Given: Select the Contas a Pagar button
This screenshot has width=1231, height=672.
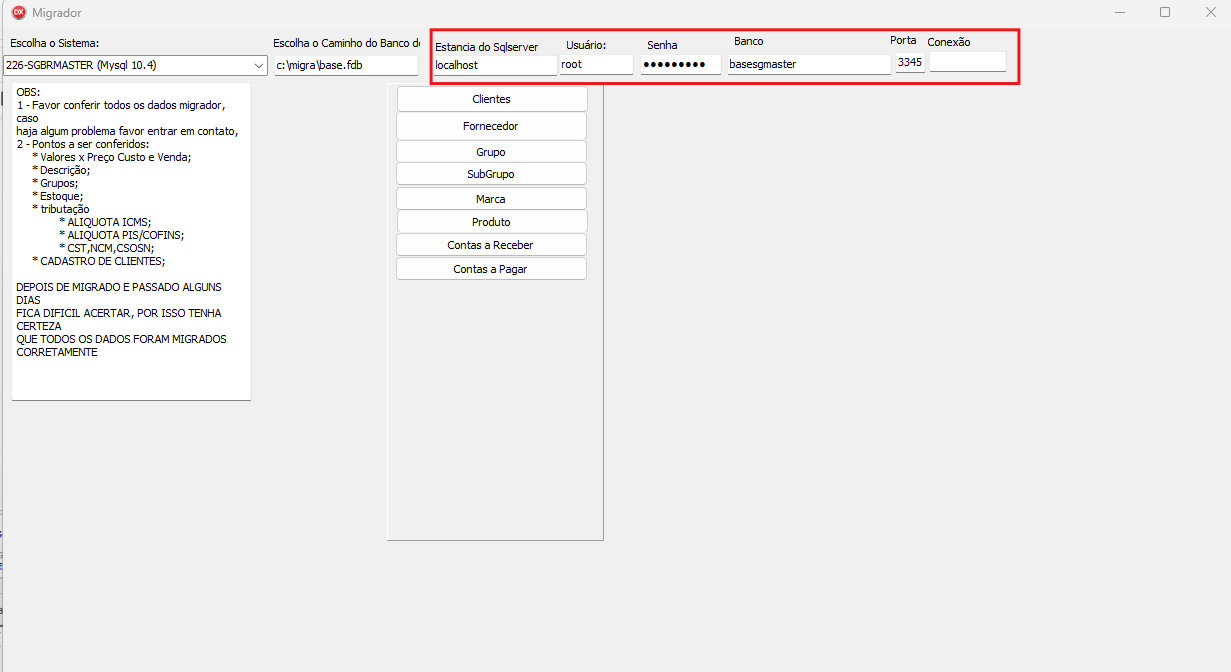Looking at the screenshot, I should (x=491, y=269).
